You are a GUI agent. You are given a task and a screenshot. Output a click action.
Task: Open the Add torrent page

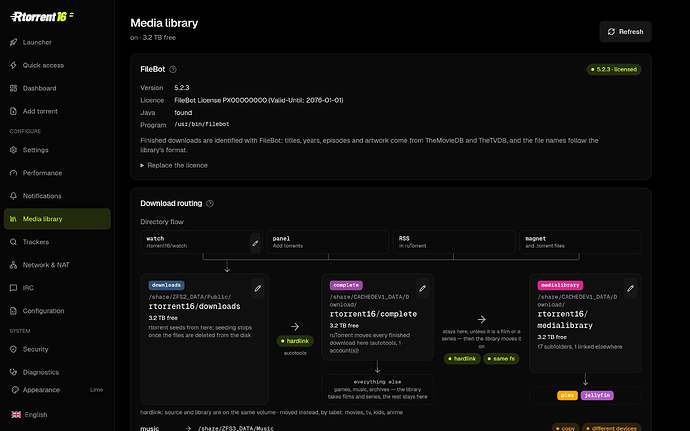point(57,111)
